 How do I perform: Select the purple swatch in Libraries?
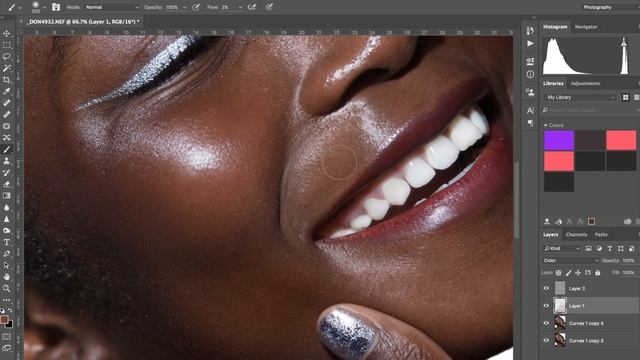(x=559, y=140)
